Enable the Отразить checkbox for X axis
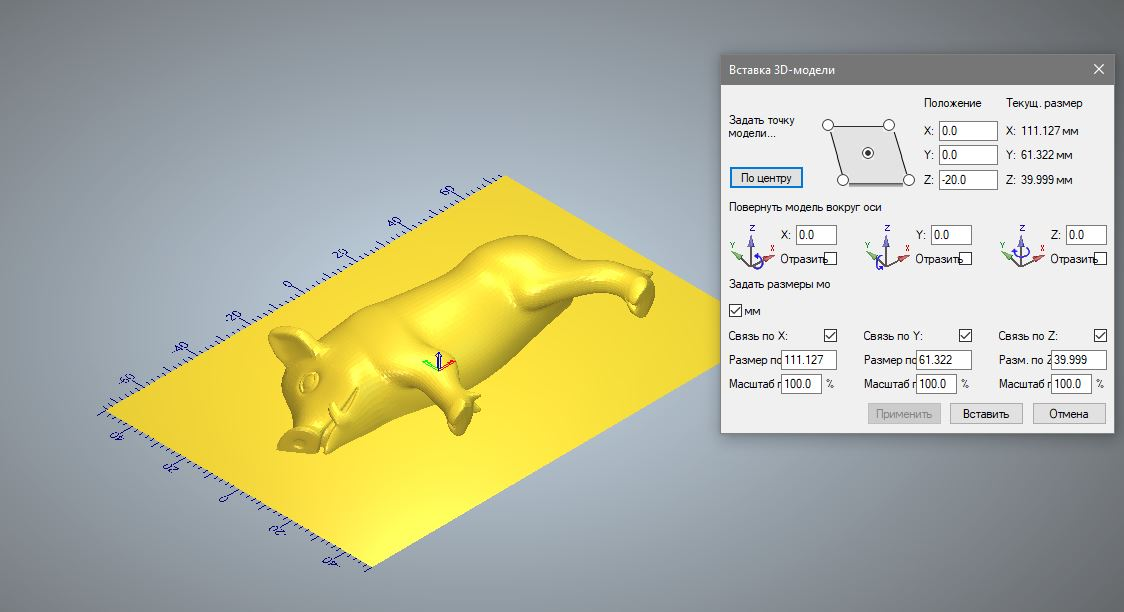 point(830,259)
